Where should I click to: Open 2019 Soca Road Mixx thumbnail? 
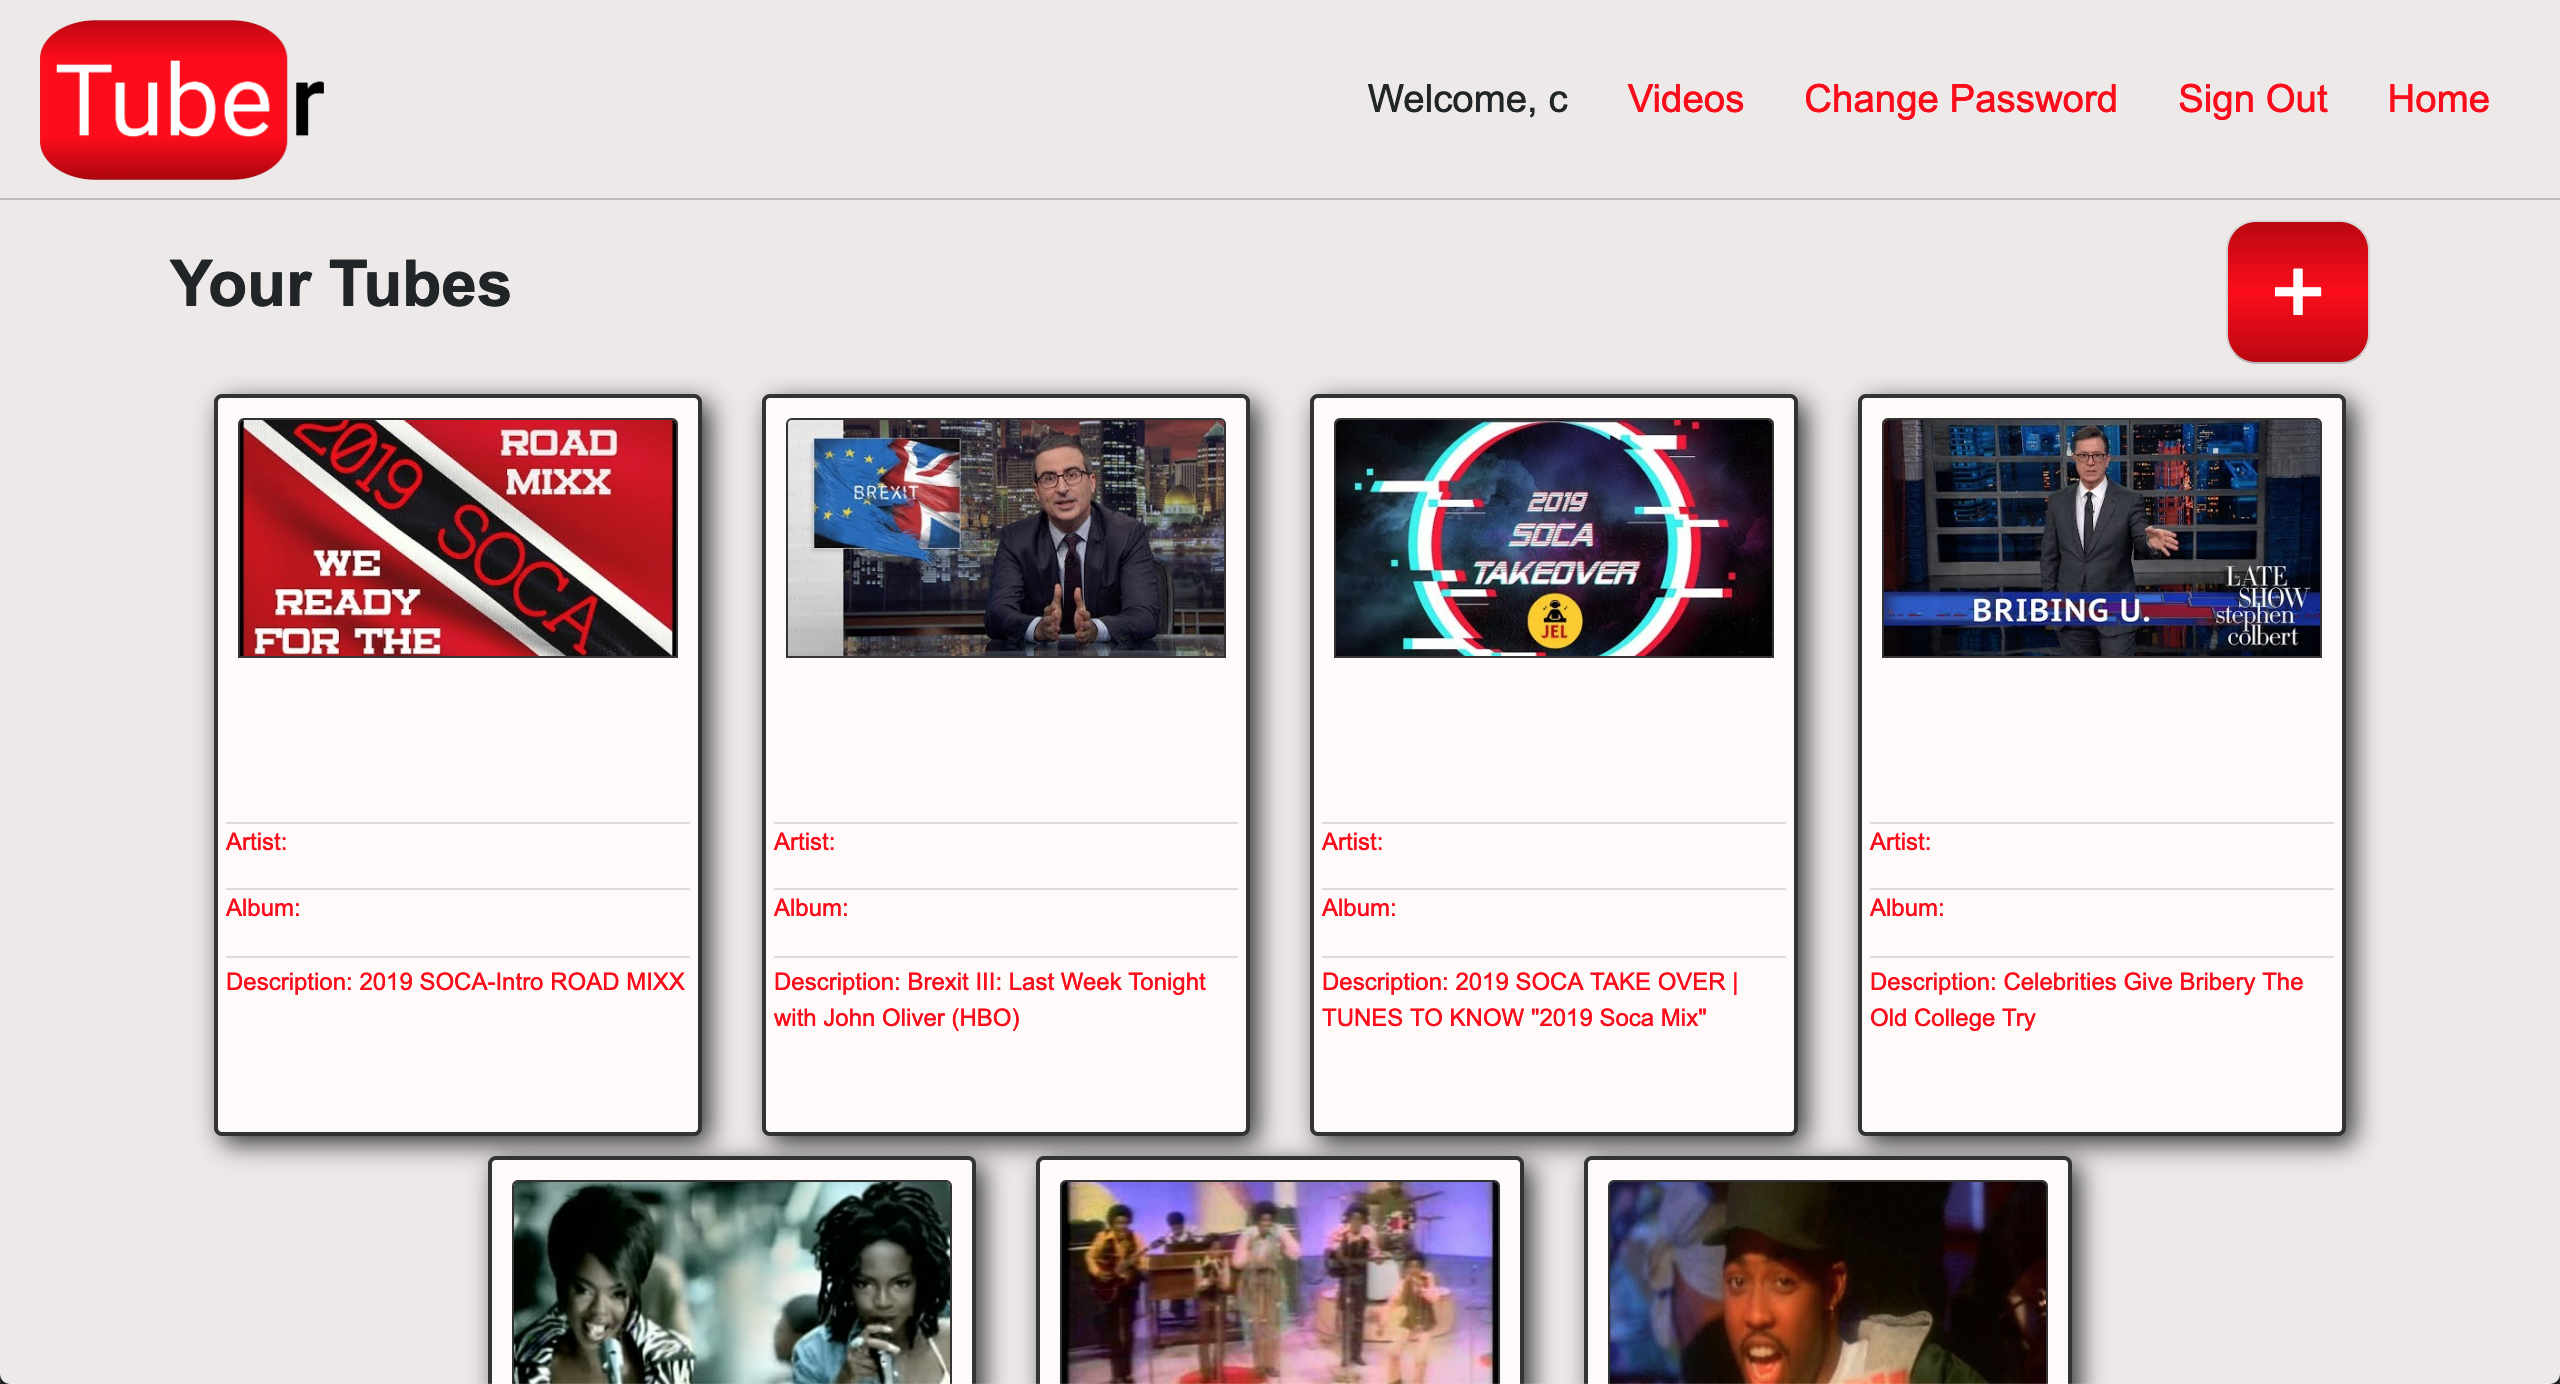click(458, 538)
